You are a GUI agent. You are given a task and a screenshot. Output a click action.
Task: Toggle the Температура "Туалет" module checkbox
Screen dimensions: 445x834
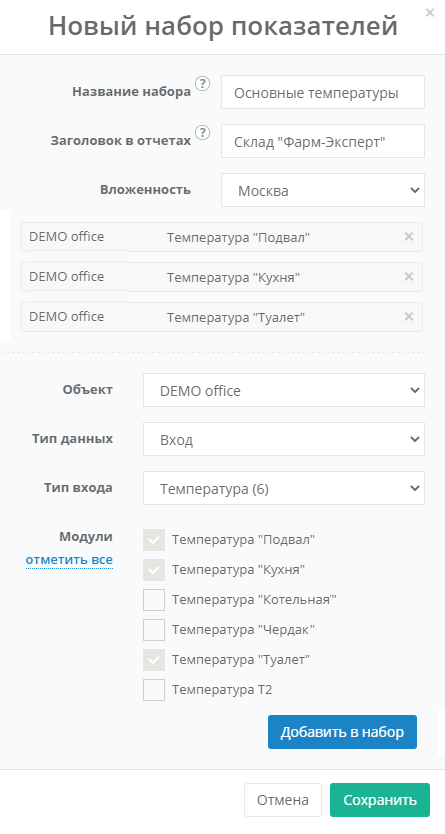[154, 660]
